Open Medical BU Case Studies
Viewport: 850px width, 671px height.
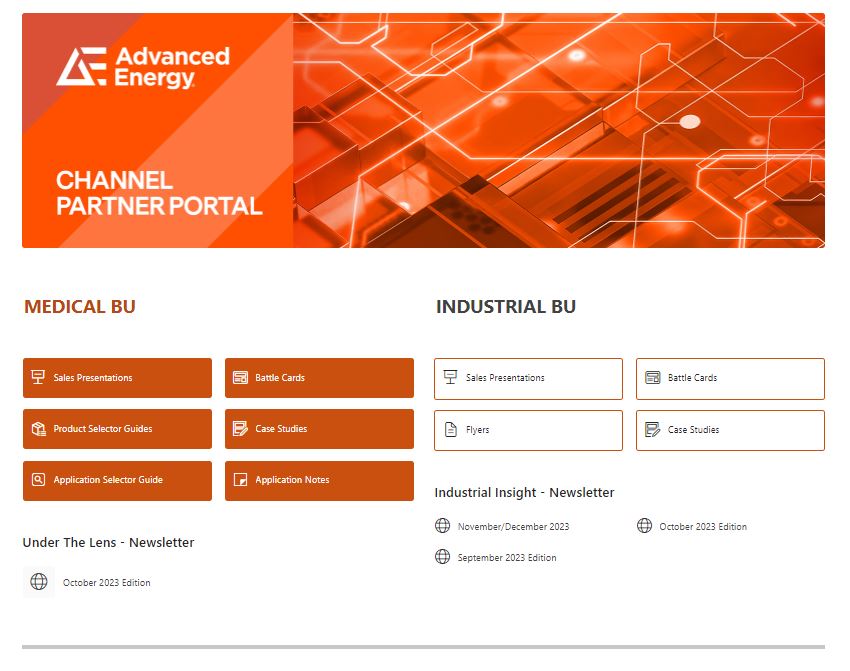319,429
